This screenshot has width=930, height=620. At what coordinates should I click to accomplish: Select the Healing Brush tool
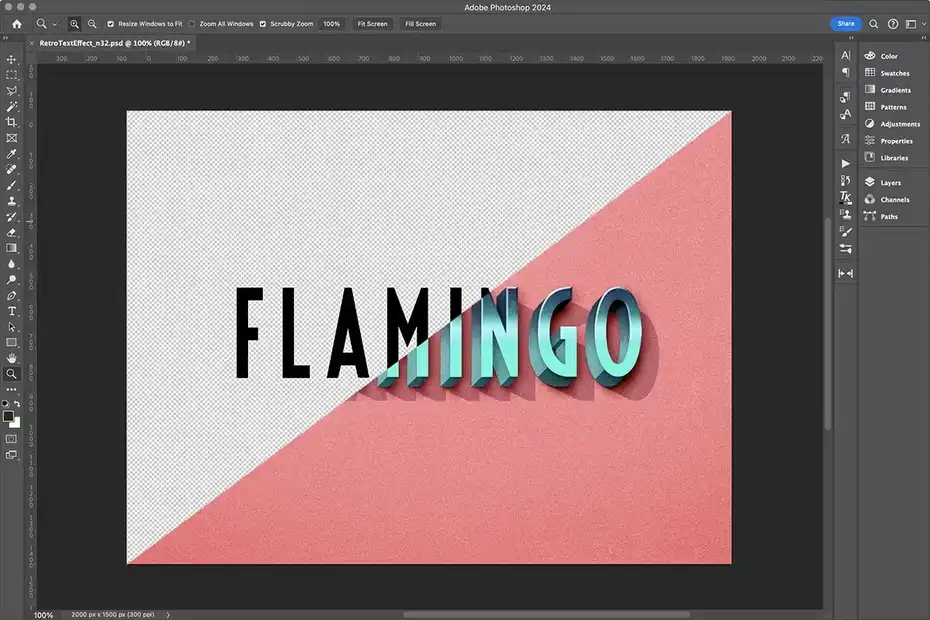point(11,170)
